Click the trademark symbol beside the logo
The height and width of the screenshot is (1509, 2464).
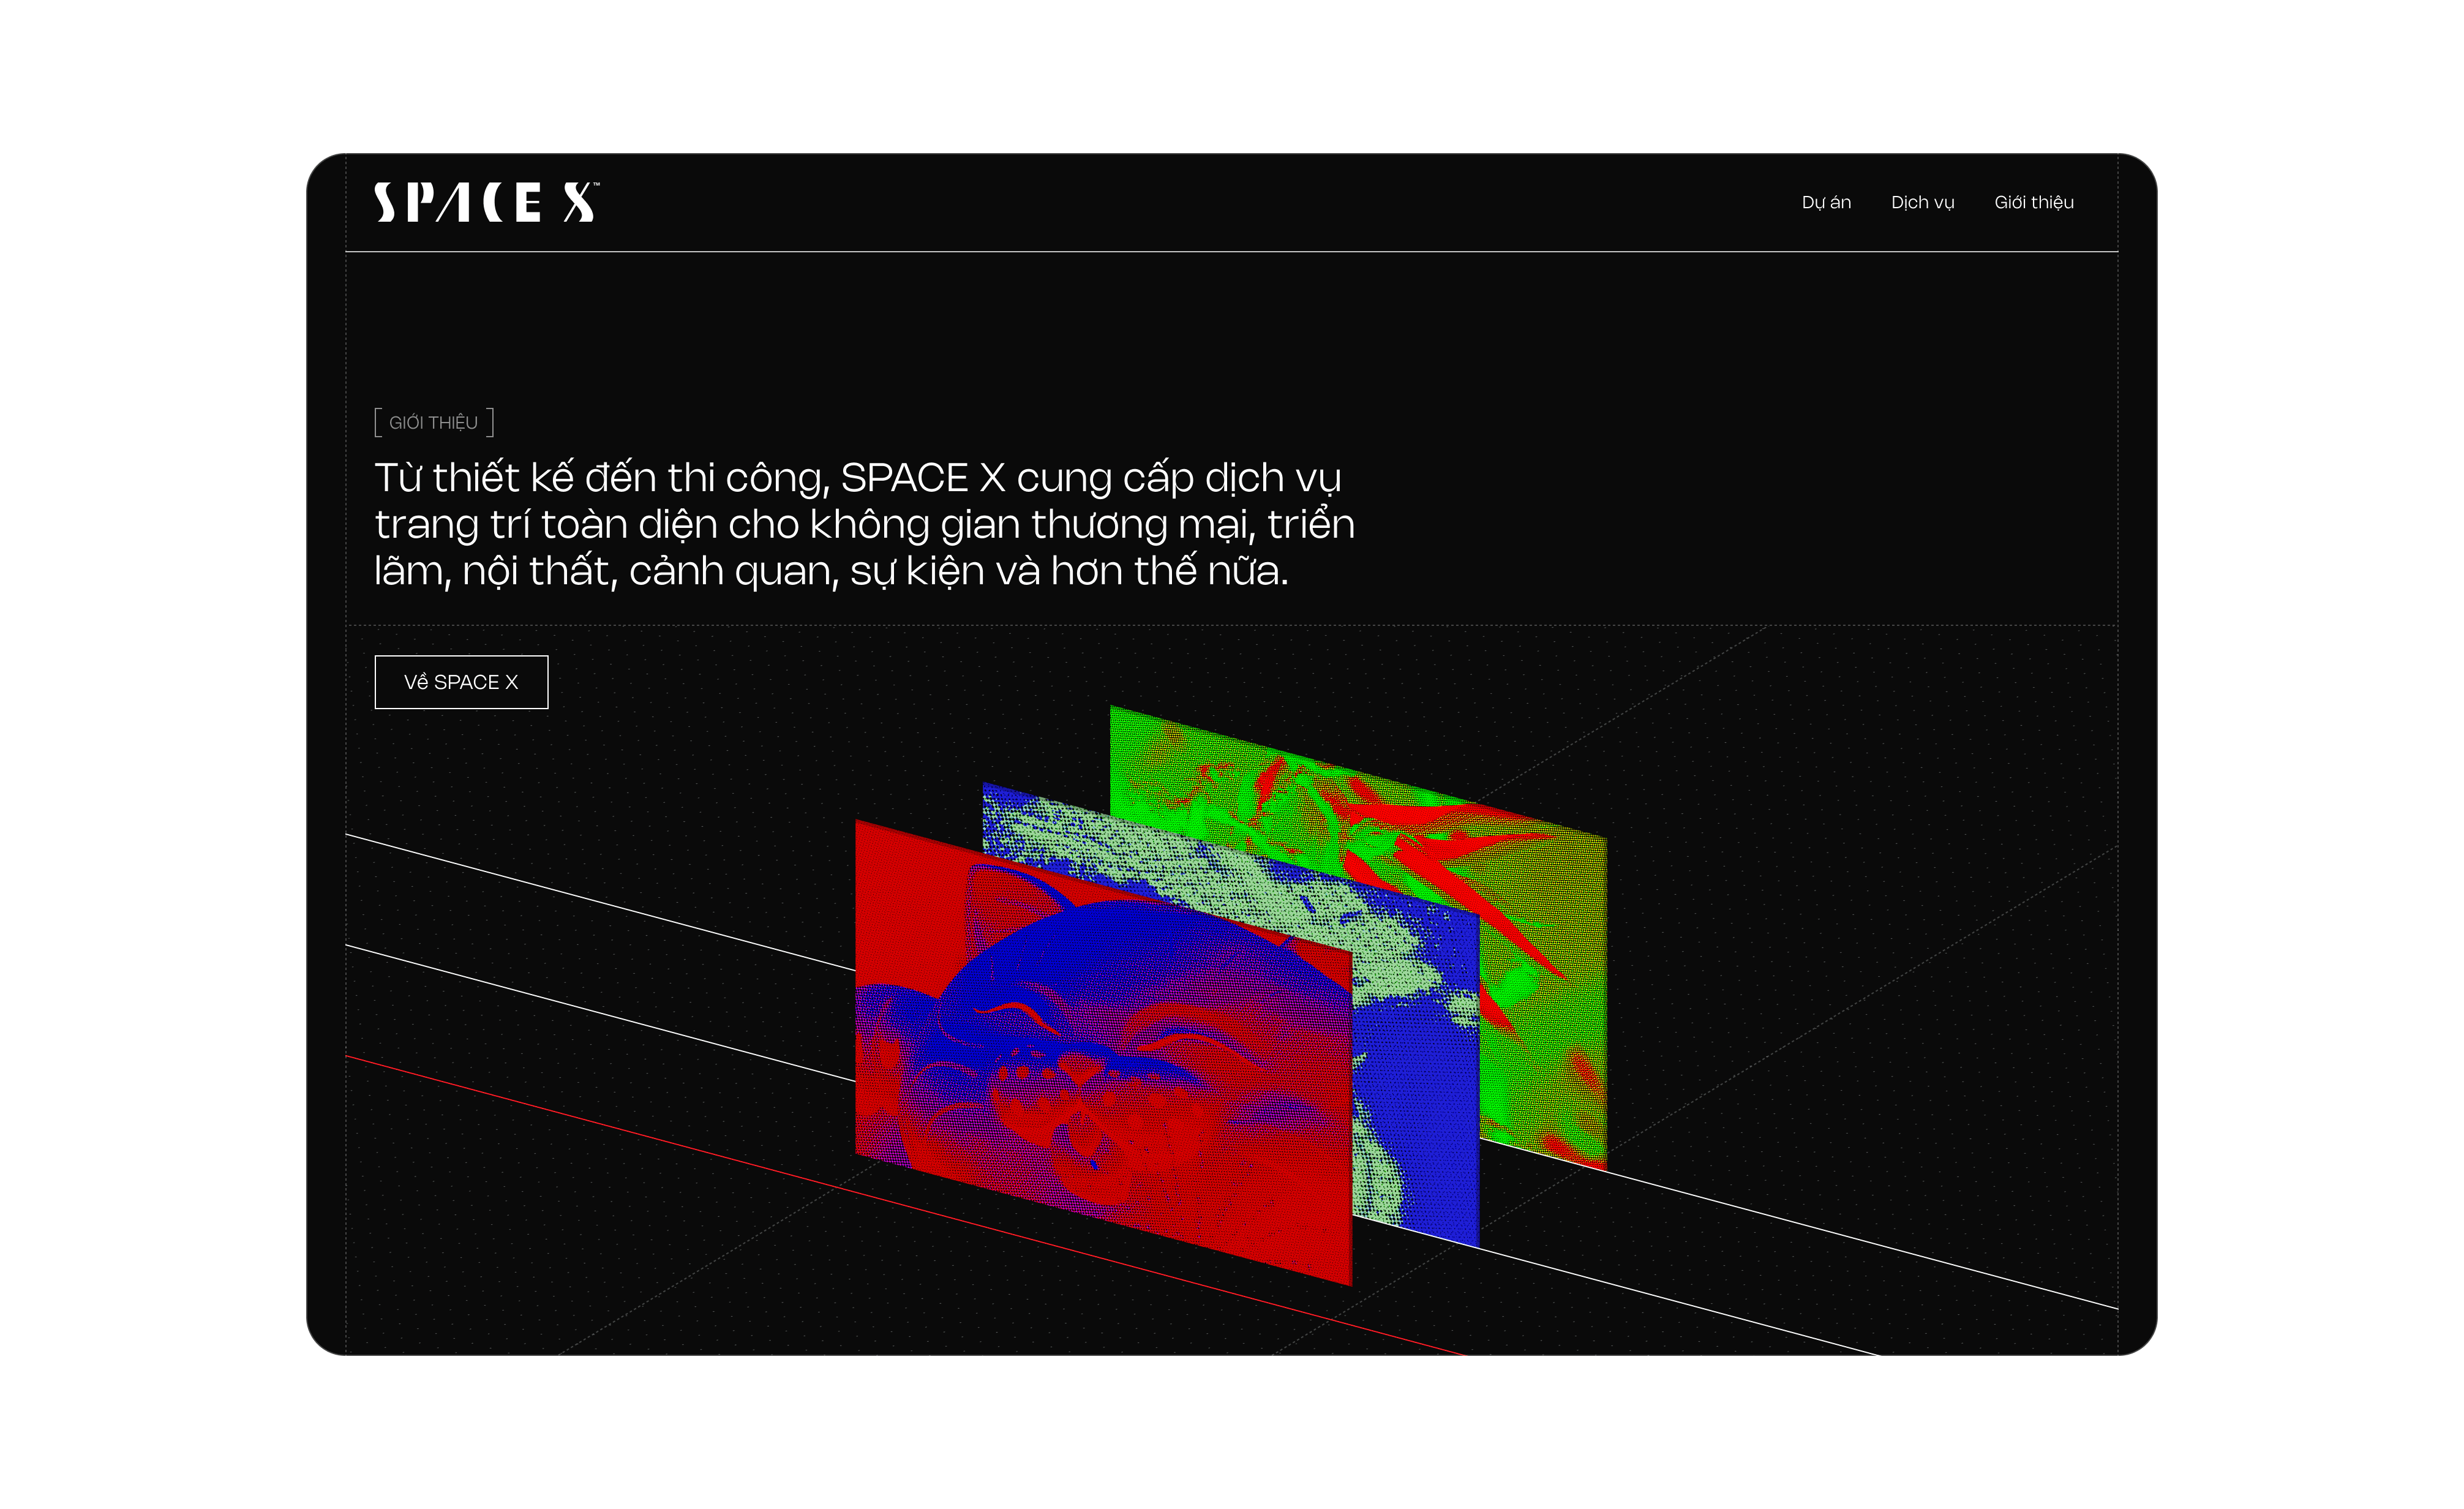click(597, 184)
